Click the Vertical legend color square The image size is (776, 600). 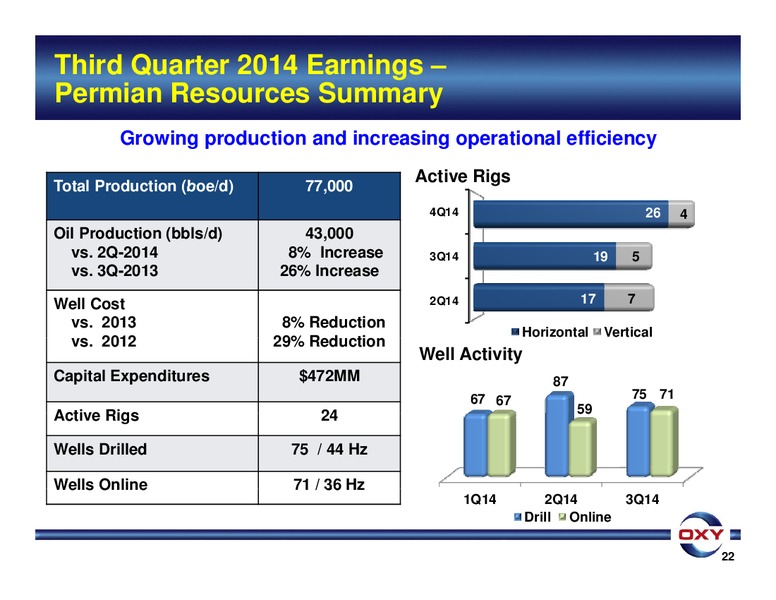(597, 332)
